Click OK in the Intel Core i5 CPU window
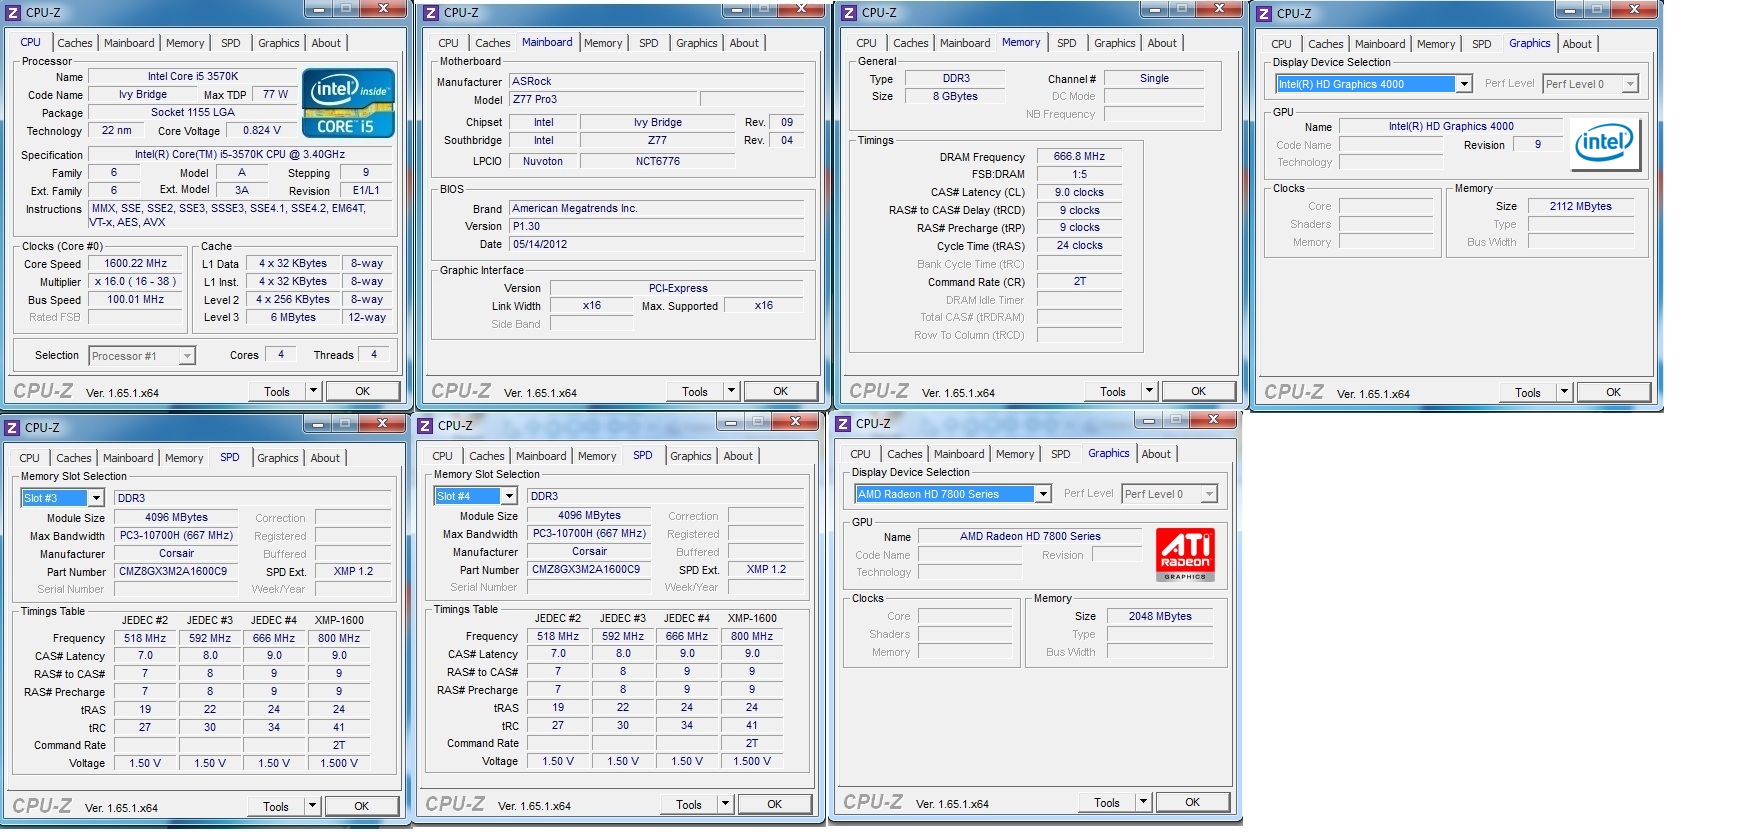The image size is (1744, 837). (363, 392)
